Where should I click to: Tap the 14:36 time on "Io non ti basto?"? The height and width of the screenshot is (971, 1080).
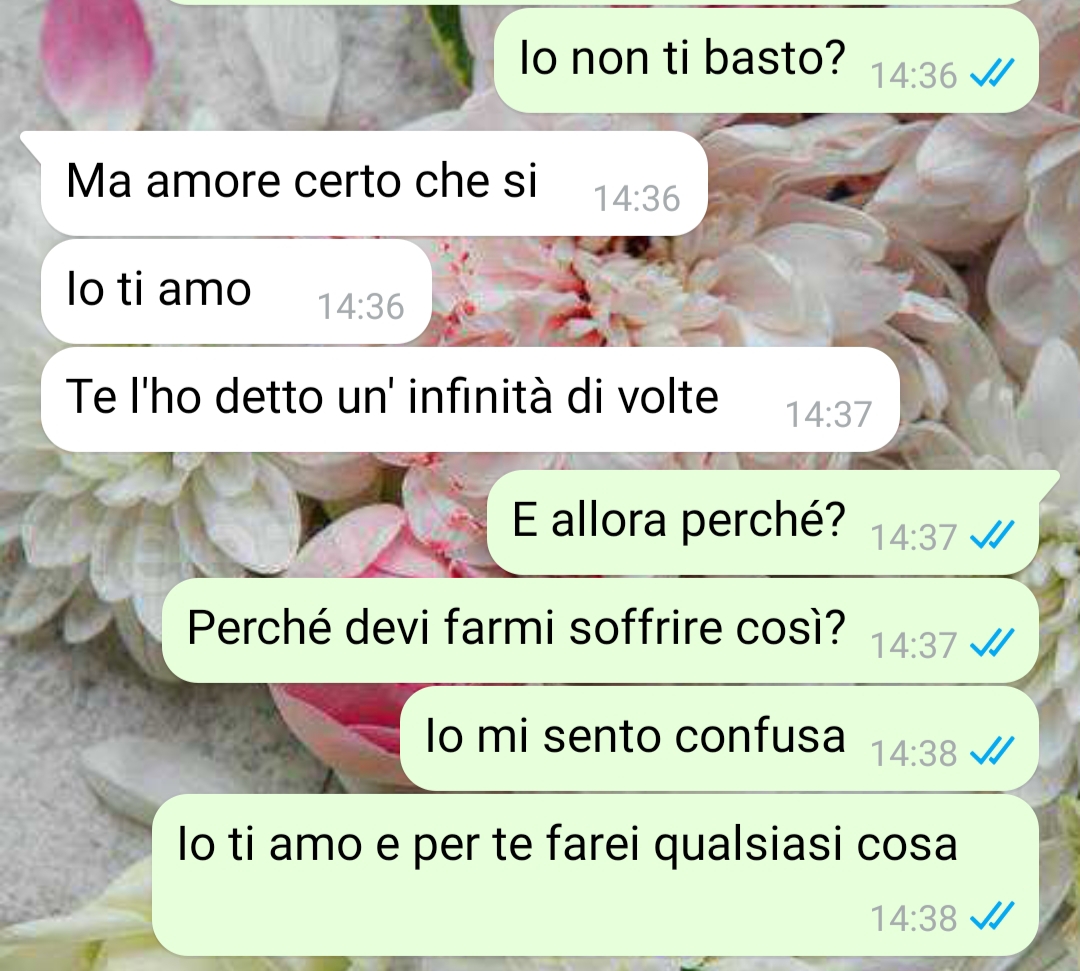913,76
